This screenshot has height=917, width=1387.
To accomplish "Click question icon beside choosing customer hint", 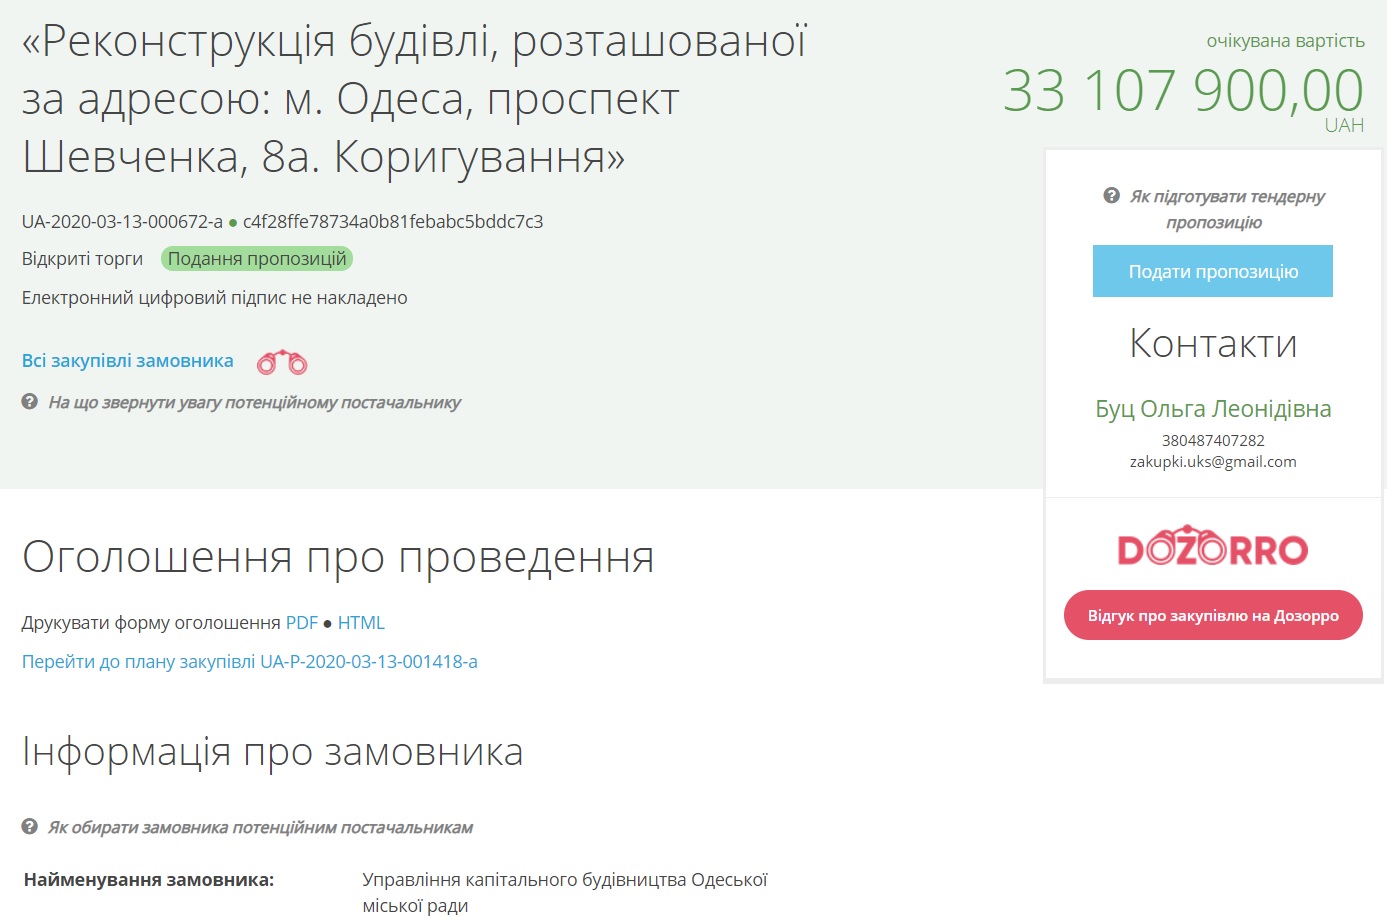I will (30, 827).
